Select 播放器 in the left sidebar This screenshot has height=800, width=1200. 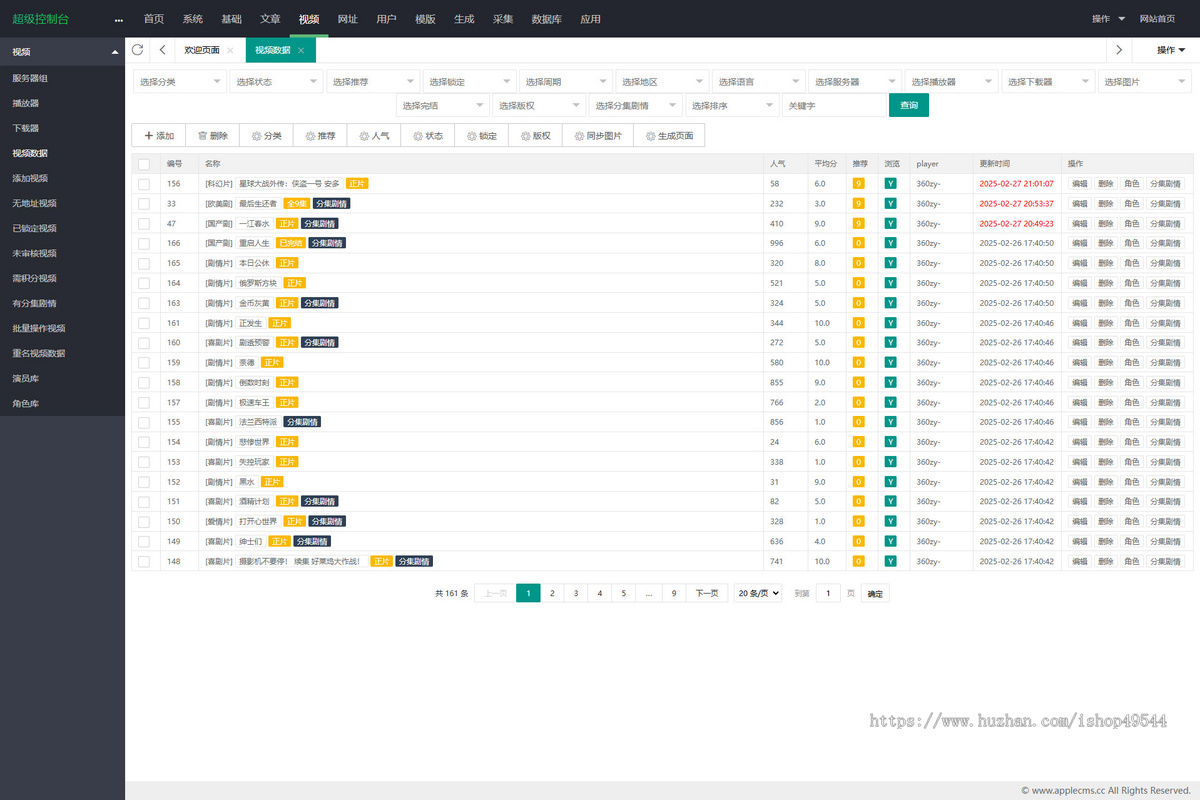click(62, 103)
